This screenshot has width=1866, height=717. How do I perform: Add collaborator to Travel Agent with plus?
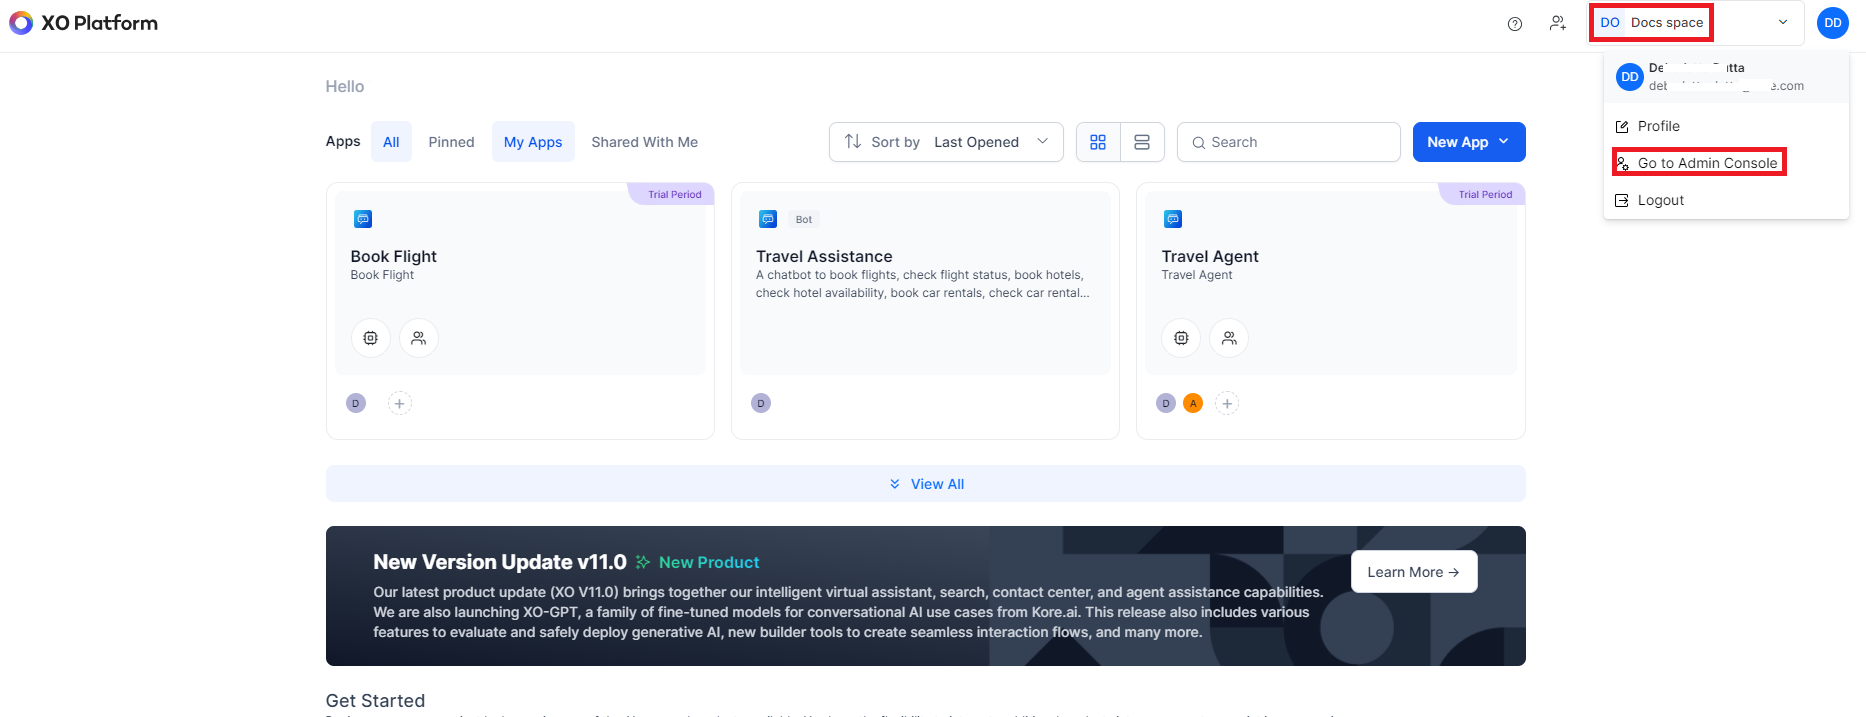pos(1227,403)
